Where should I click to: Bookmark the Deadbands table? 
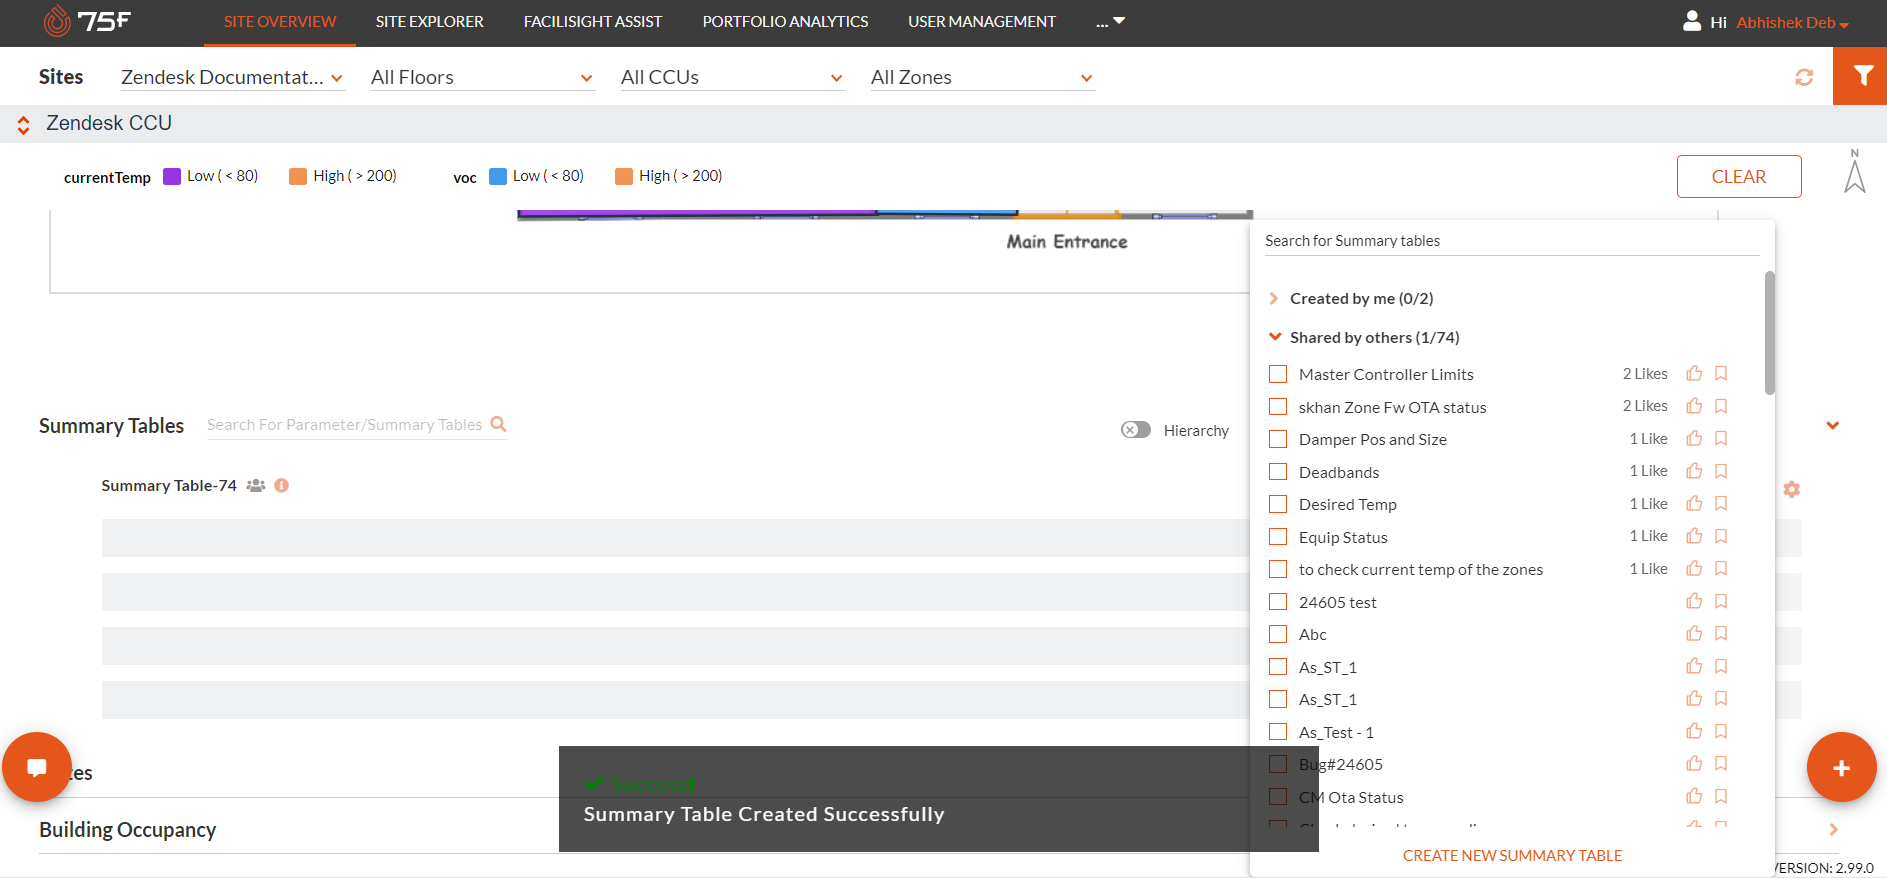pyautogui.click(x=1721, y=471)
